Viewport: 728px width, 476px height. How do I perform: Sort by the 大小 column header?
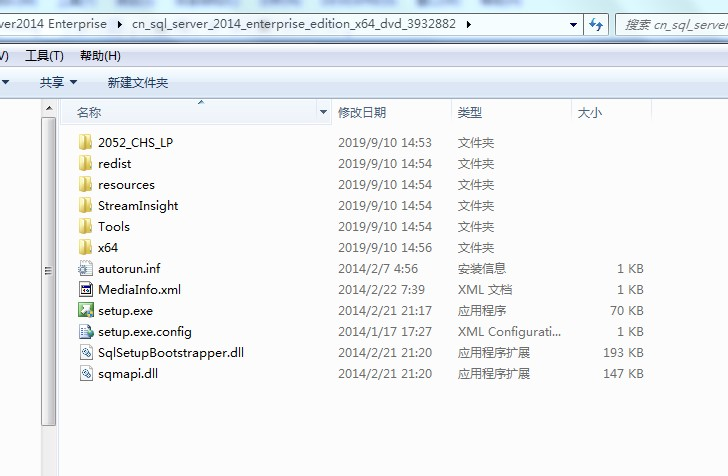point(611,112)
